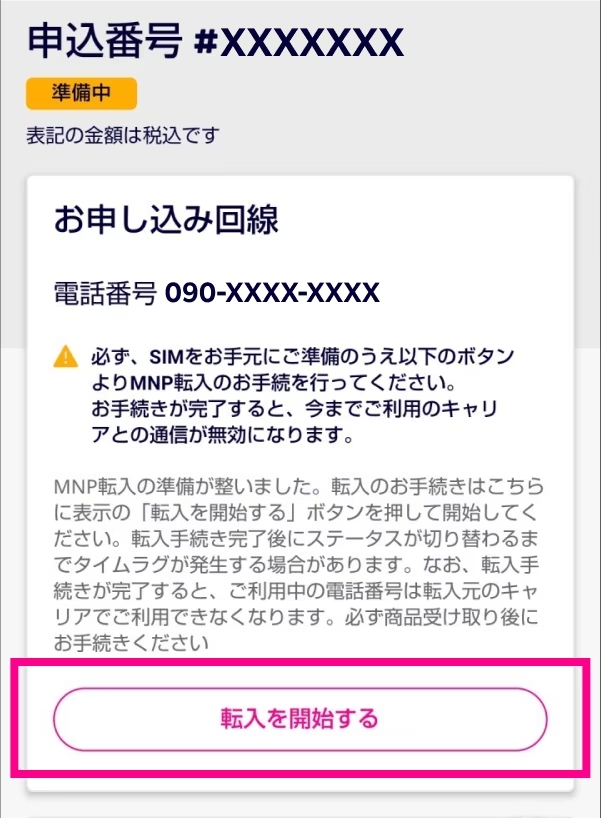Select the 電話番号 label
This screenshot has height=818, width=601.
(105, 293)
